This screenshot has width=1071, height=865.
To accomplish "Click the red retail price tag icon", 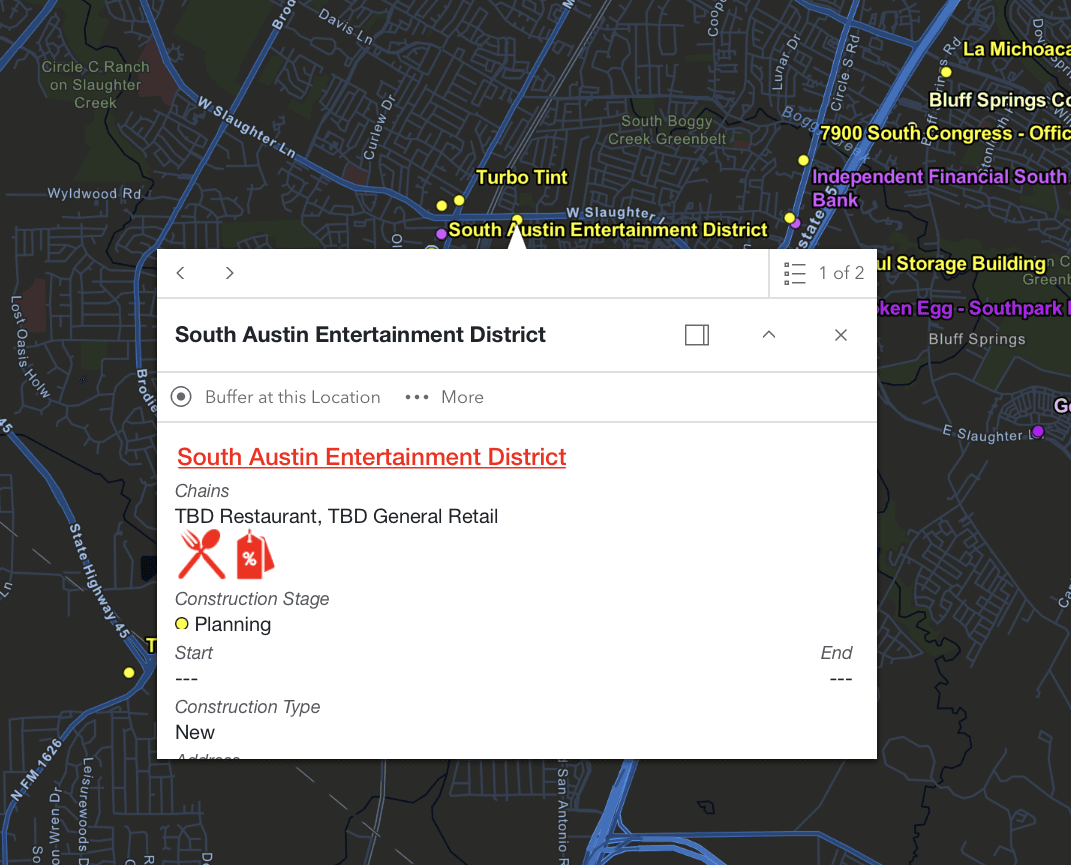I will coord(254,554).
